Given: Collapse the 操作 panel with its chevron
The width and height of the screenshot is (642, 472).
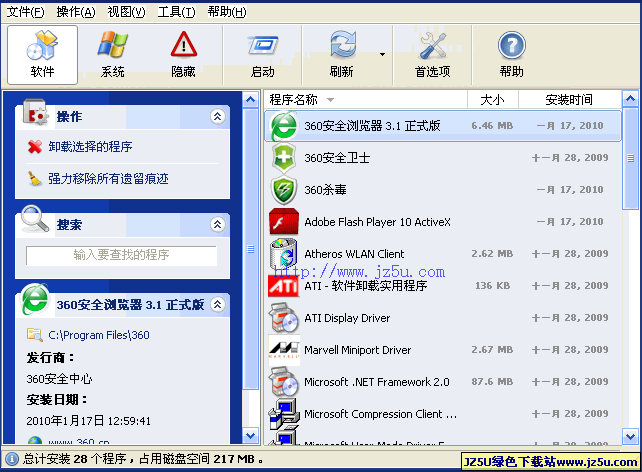Looking at the screenshot, I should tap(217, 117).
